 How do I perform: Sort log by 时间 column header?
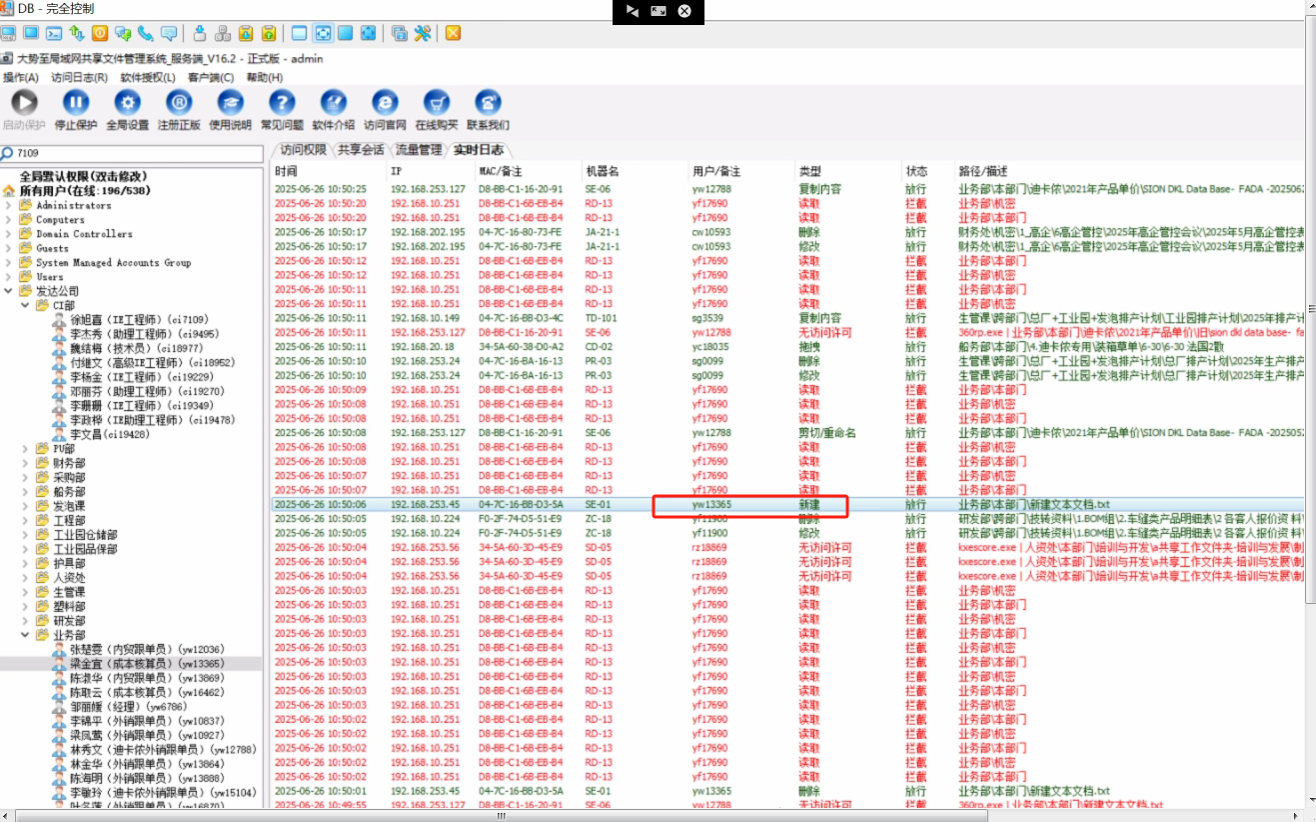pyautogui.click(x=286, y=171)
